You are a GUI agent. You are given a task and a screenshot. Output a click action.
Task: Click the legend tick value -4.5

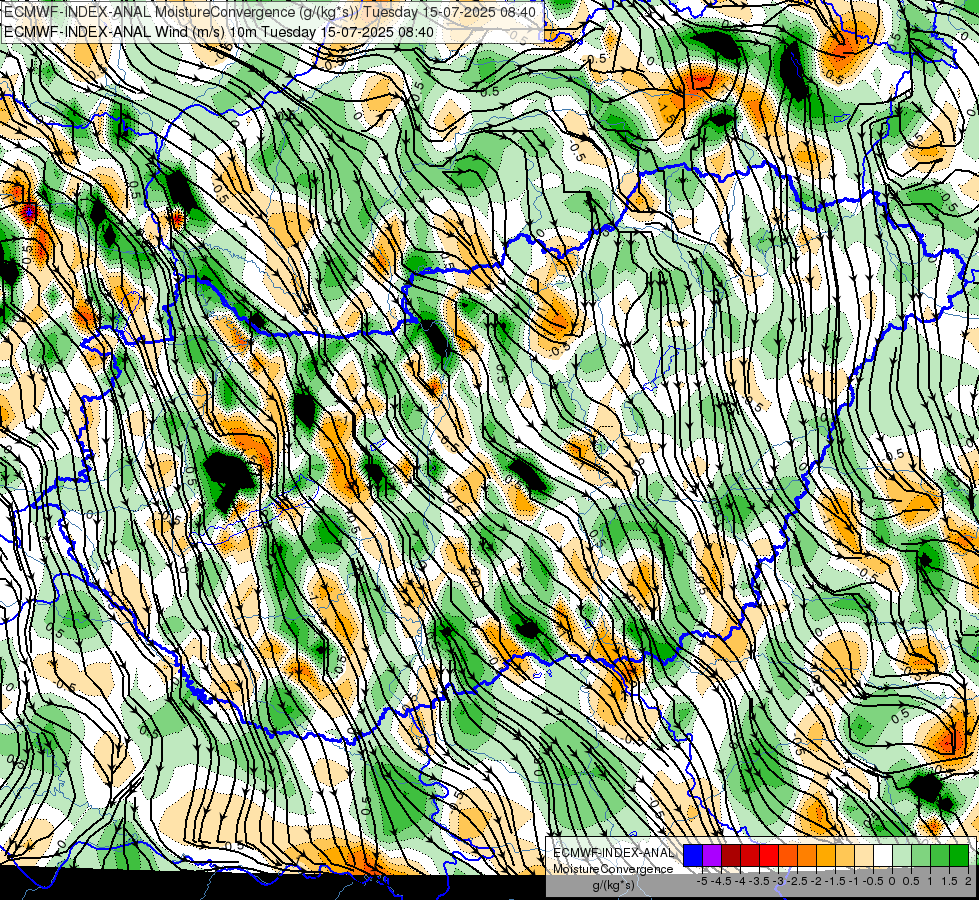click(x=721, y=881)
